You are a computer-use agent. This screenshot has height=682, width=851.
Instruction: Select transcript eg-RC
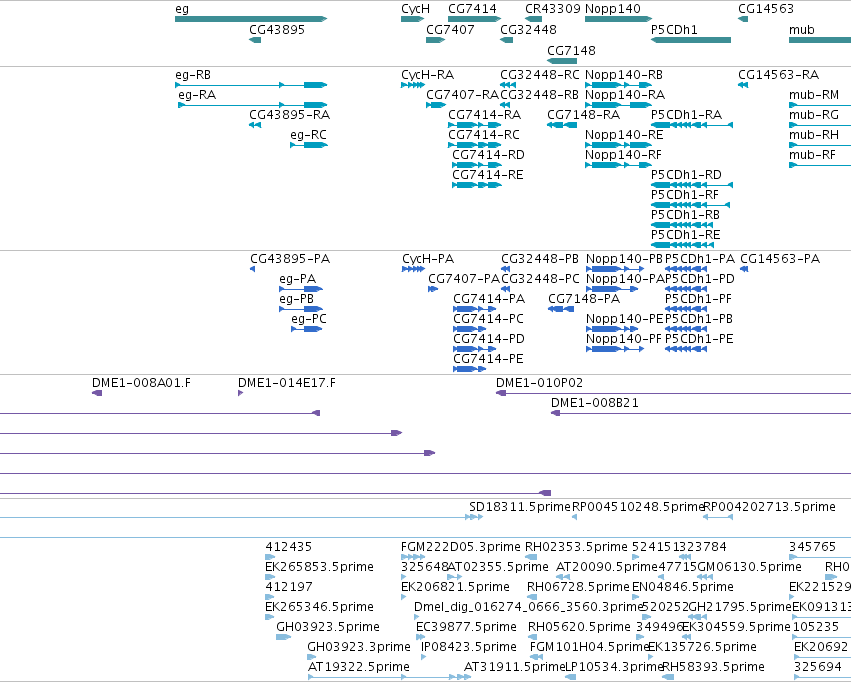309,145
